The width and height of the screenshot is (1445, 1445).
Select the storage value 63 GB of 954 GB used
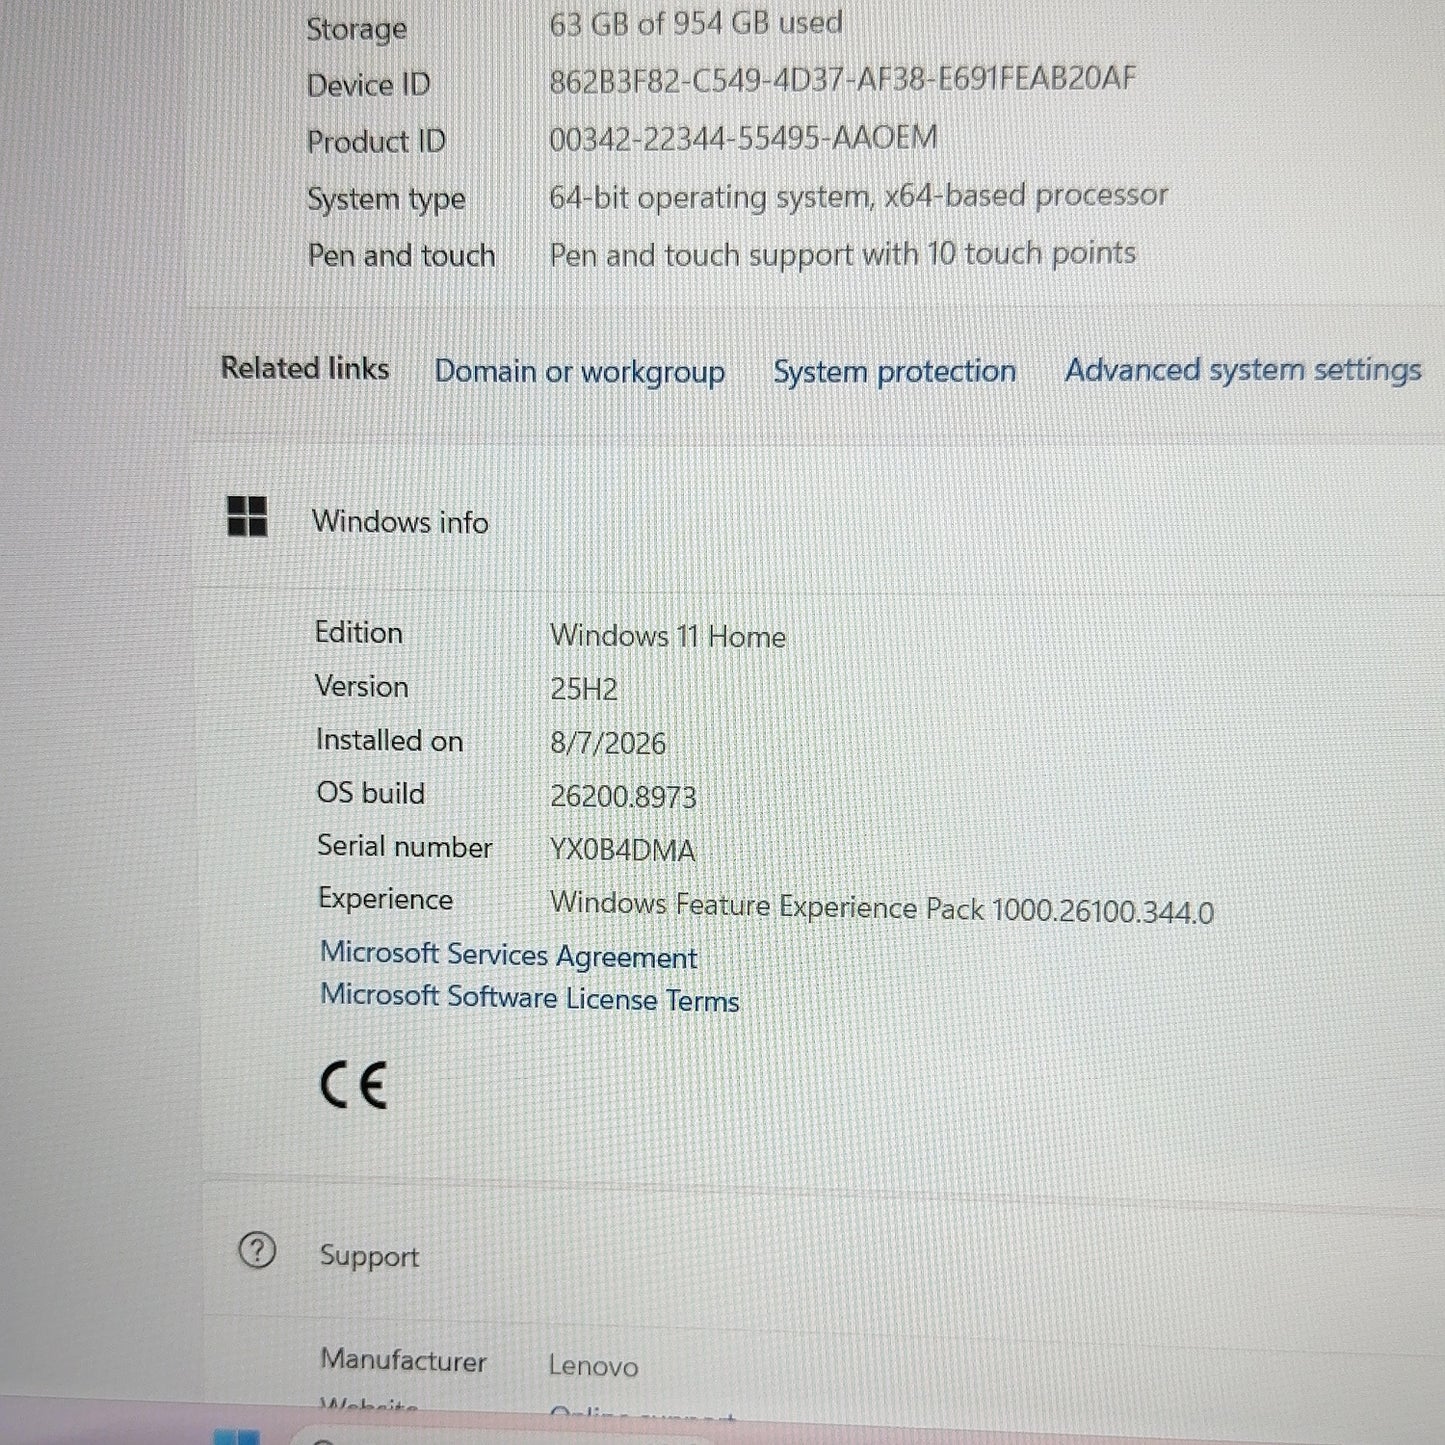pos(696,23)
